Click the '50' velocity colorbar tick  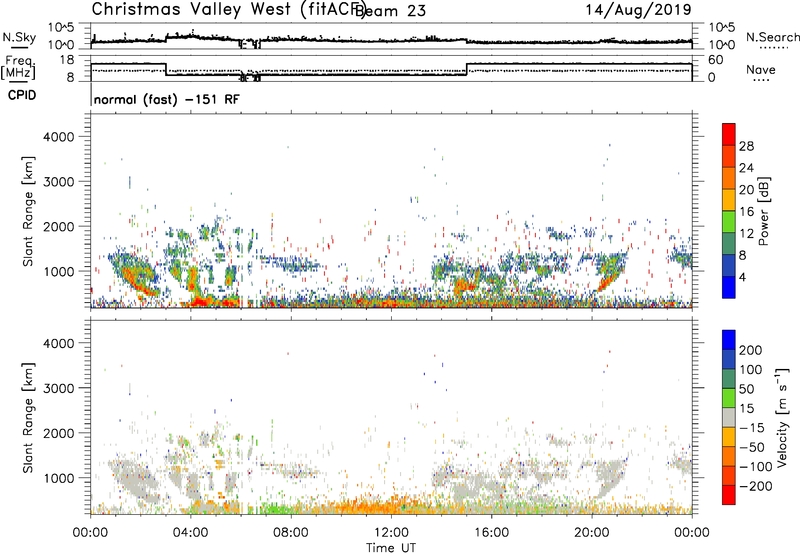pos(746,389)
